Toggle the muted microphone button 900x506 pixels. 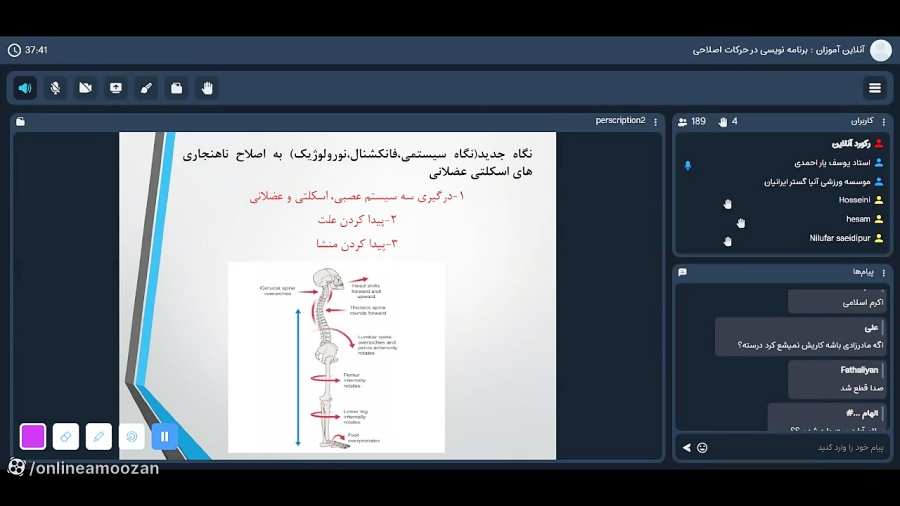coord(55,88)
